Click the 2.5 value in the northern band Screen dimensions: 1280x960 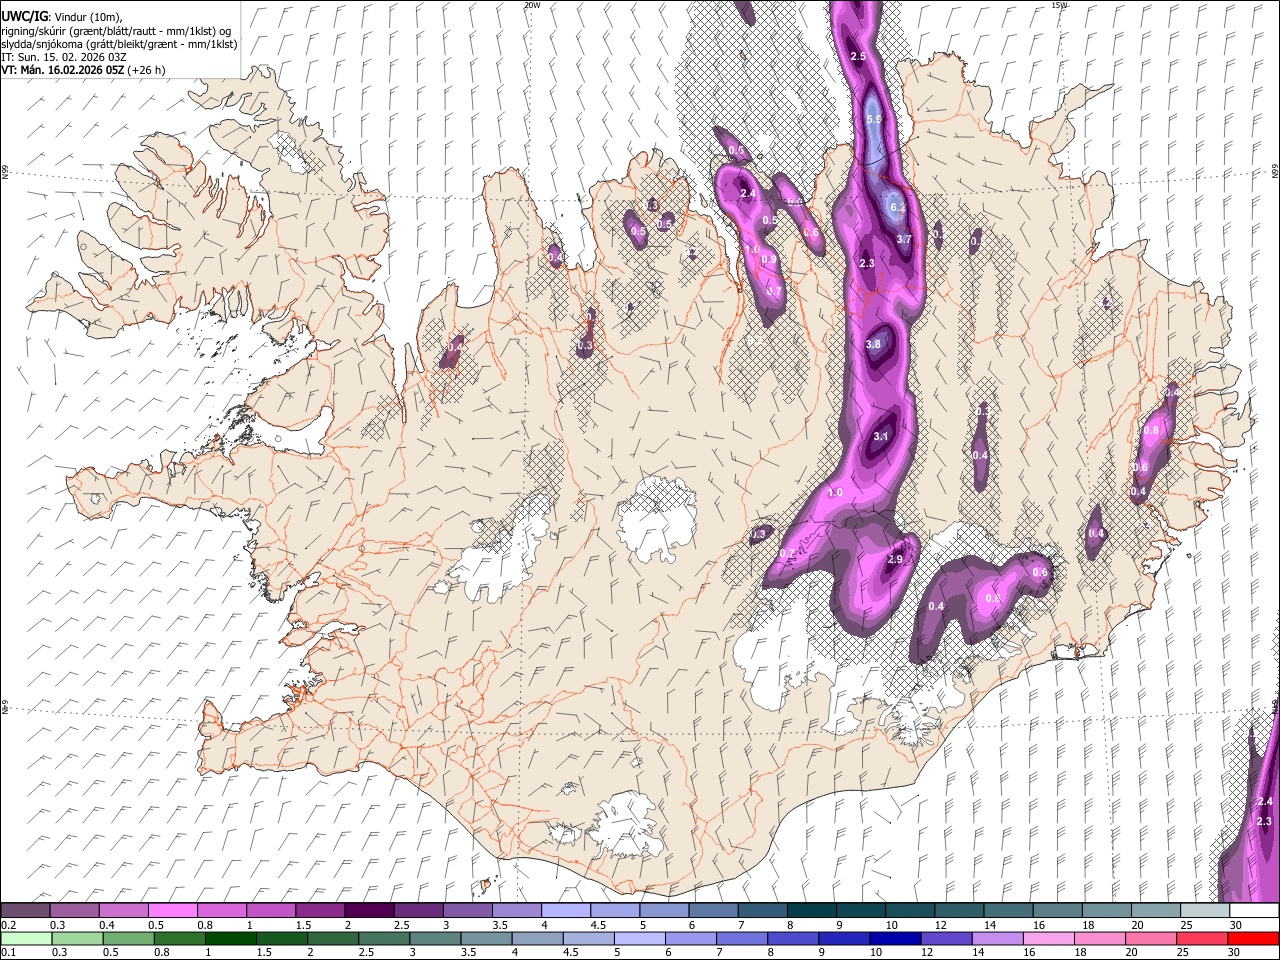[x=858, y=56]
